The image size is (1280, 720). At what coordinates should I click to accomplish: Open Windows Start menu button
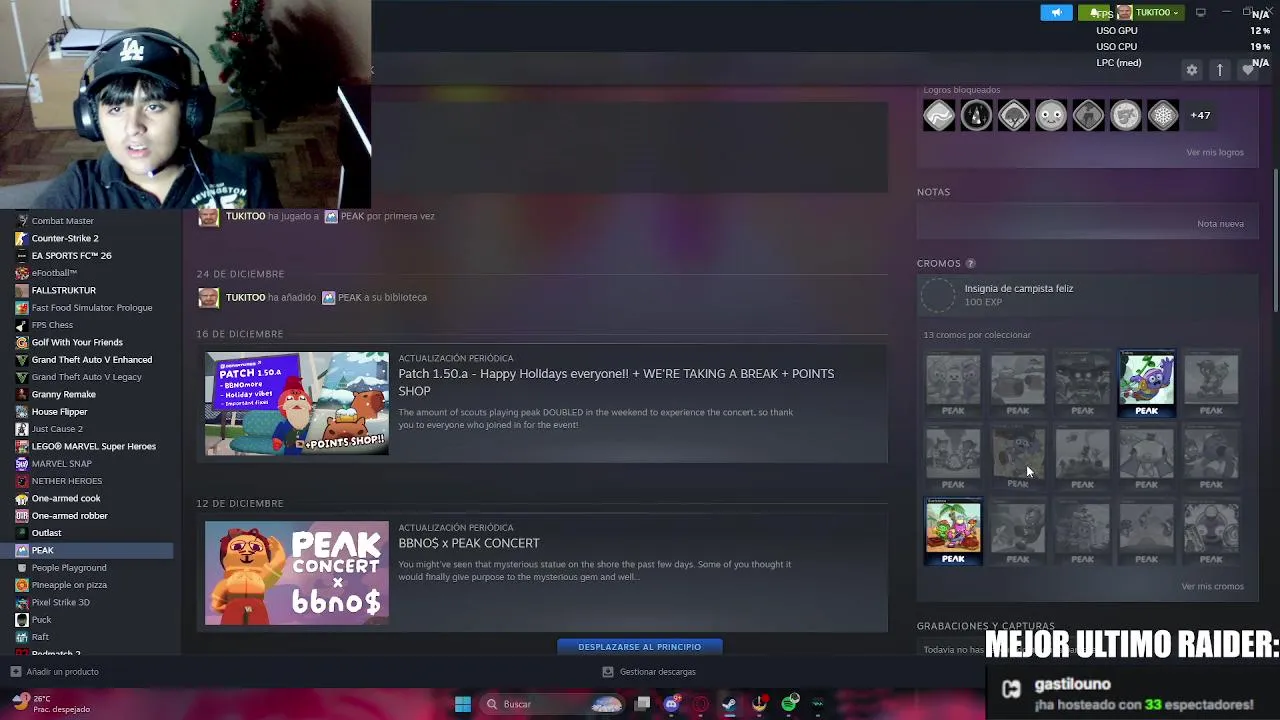coord(462,704)
